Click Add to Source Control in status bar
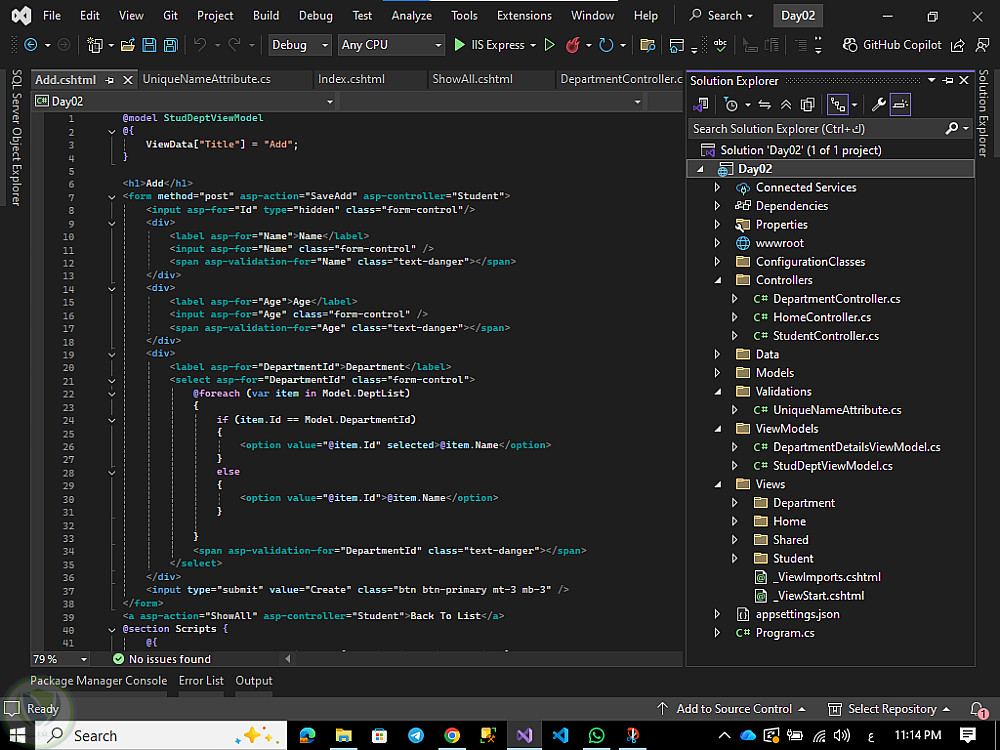Image resolution: width=1000 pixels, height=750 pixels. (x=733, y=709)
